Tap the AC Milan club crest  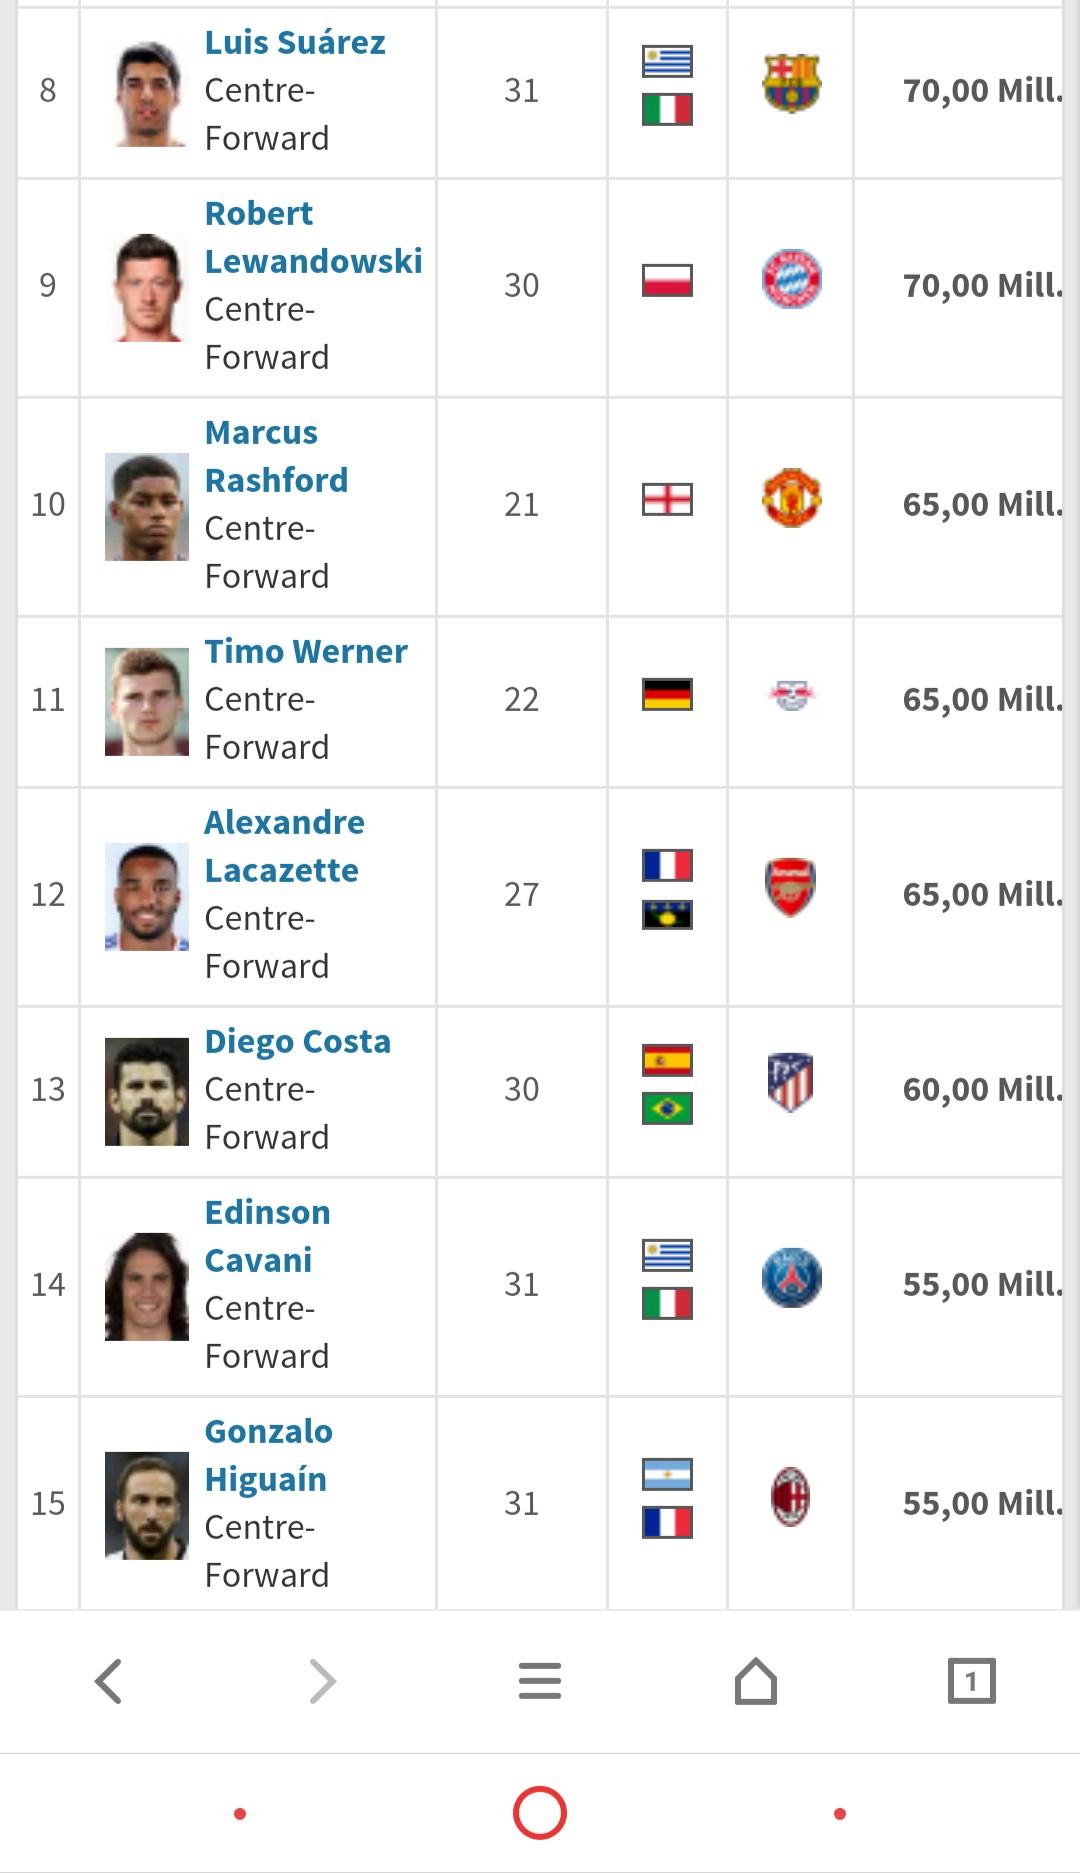point(790,1496)
